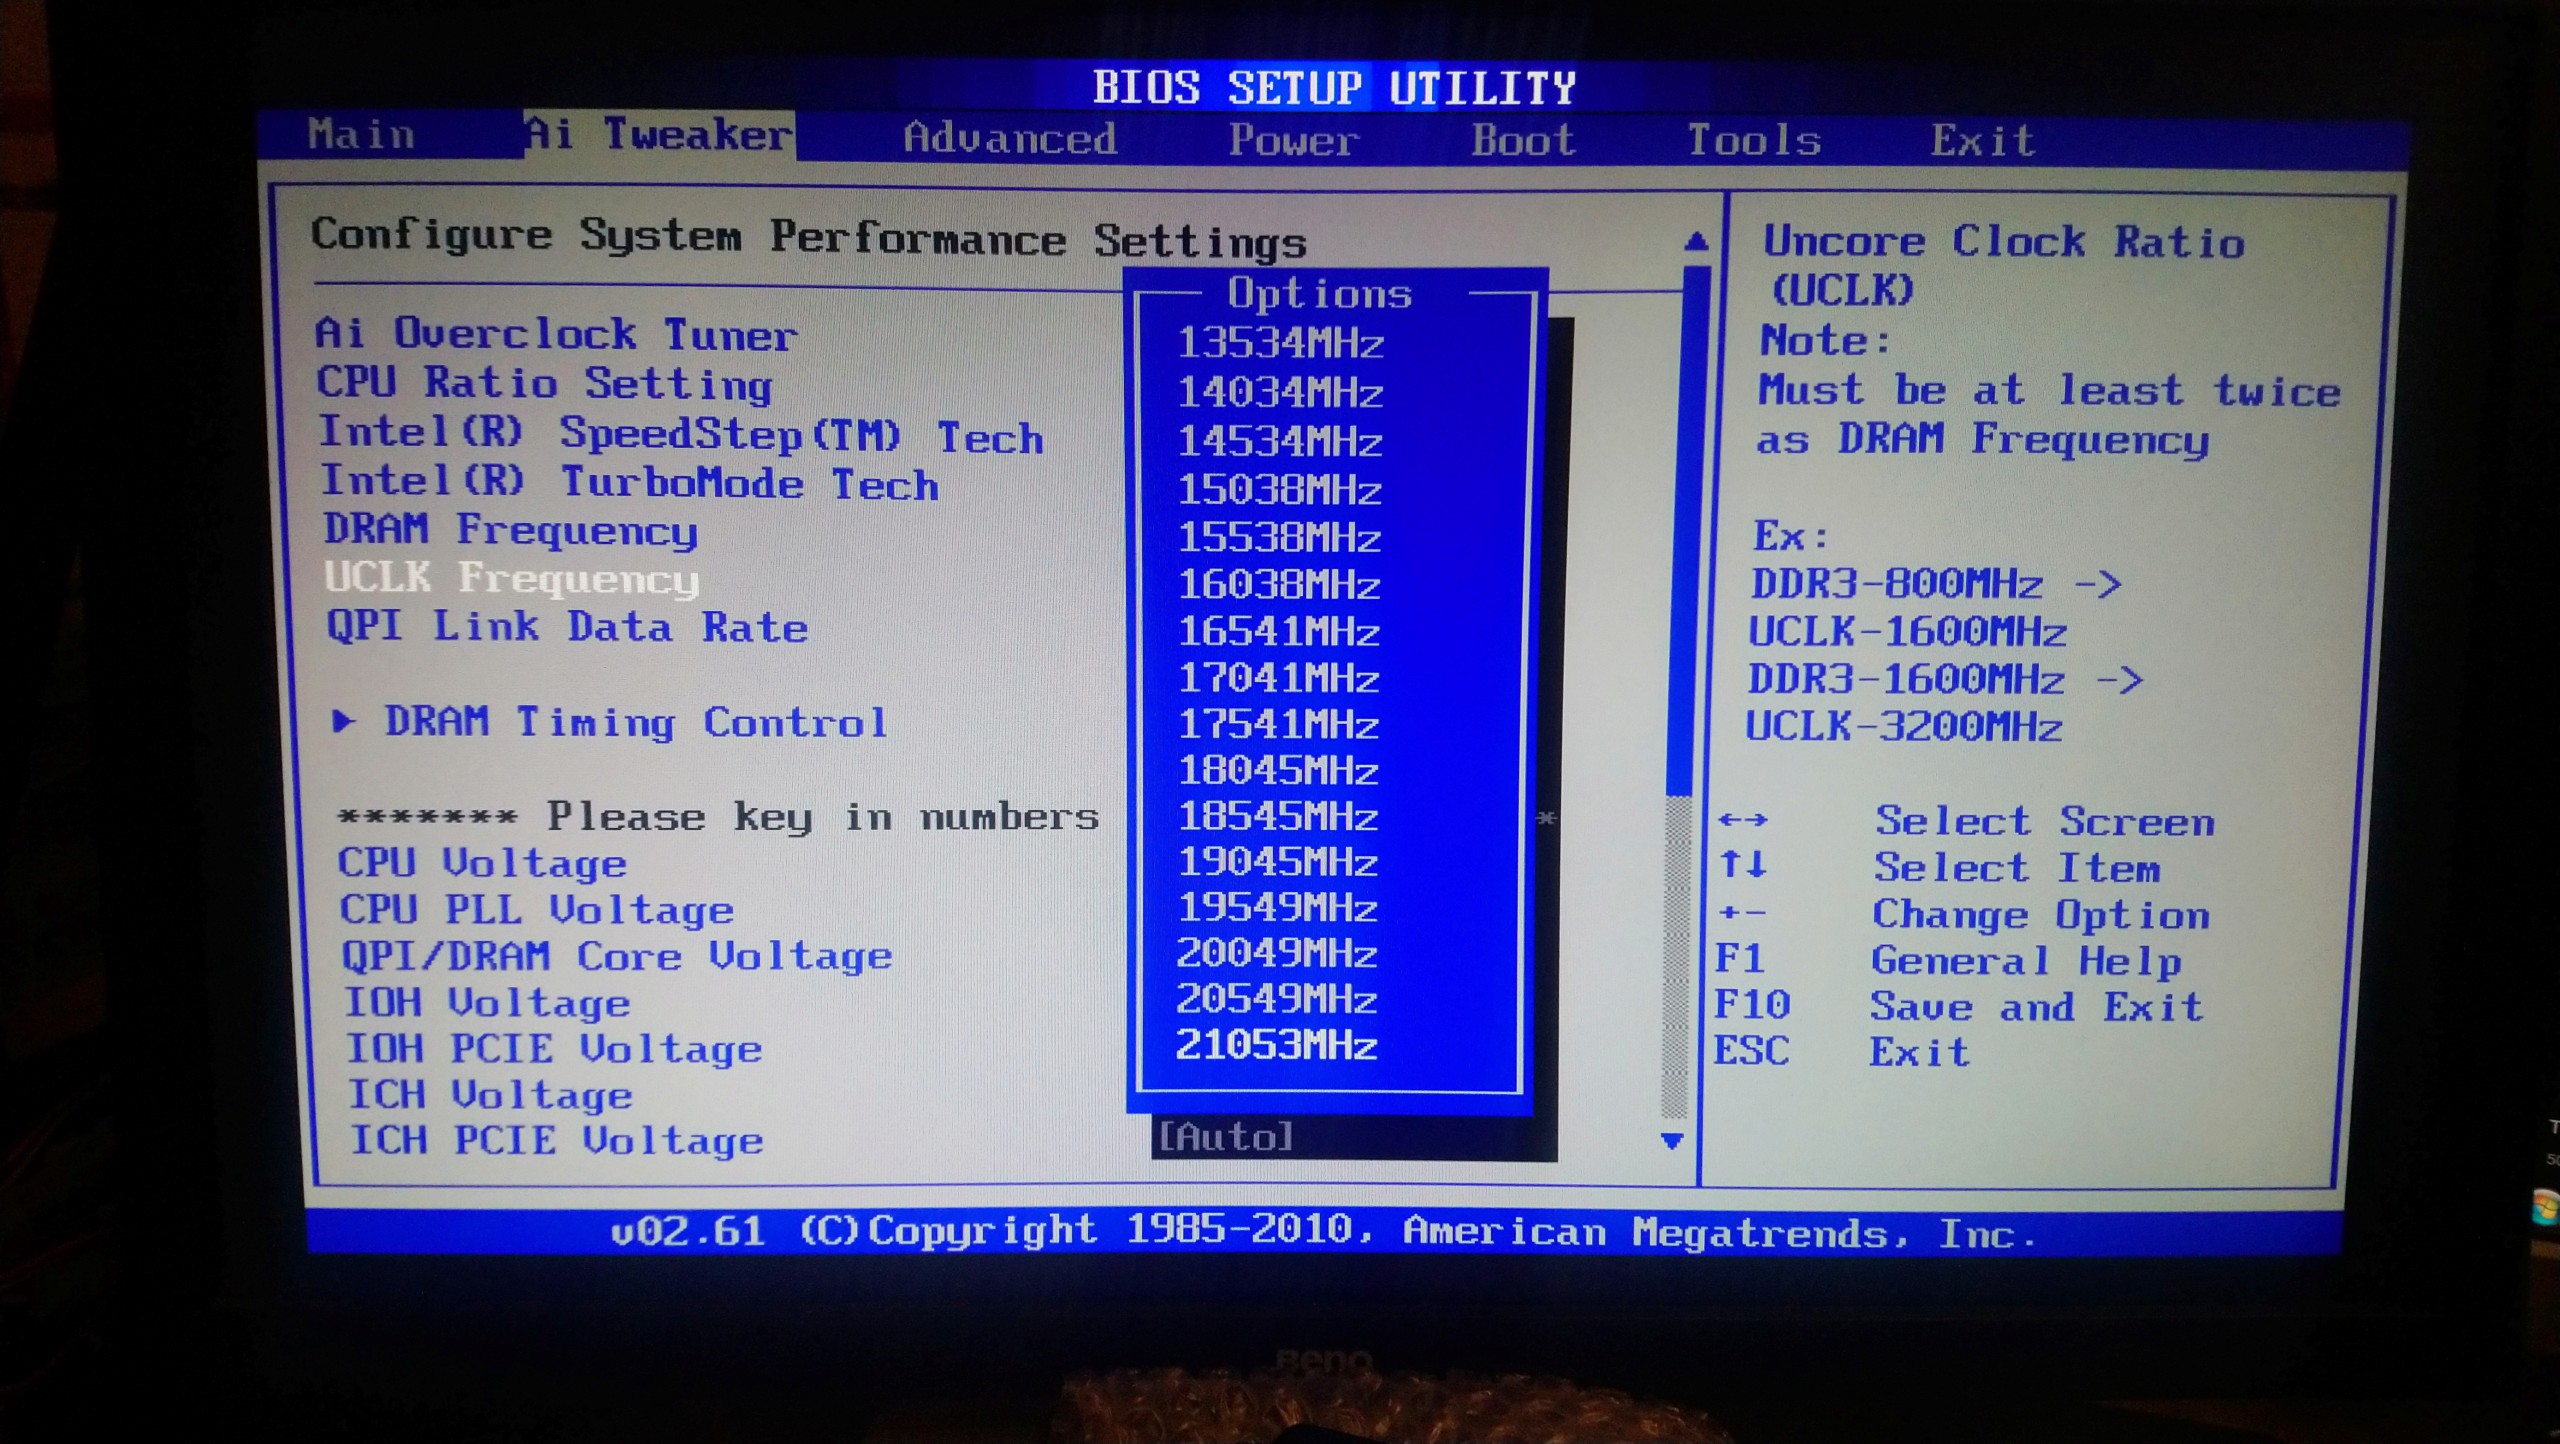Pick the 16038MHz option

click(x=1279, y=585)
